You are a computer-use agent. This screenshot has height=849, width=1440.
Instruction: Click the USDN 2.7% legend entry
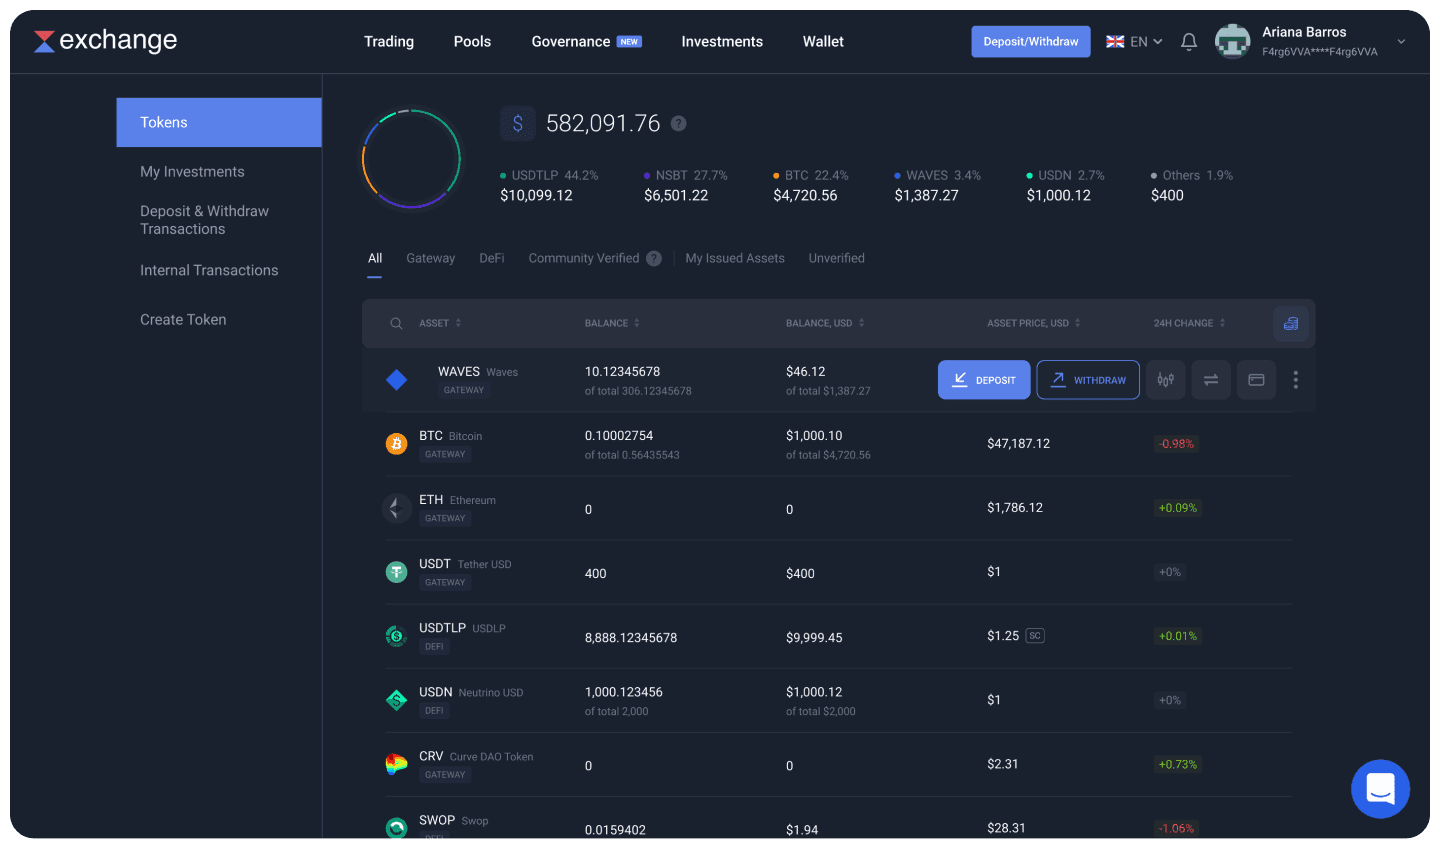click(1066, 185)
